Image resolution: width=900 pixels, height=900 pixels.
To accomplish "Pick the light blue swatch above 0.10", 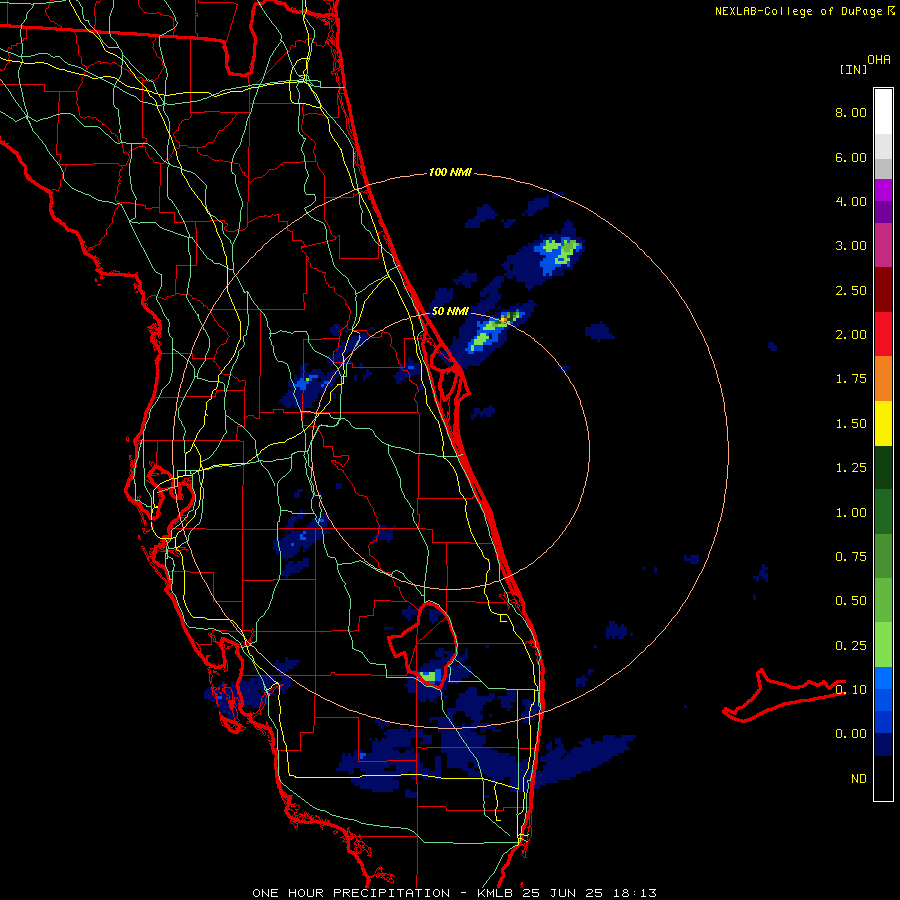I will coord(883,678).
